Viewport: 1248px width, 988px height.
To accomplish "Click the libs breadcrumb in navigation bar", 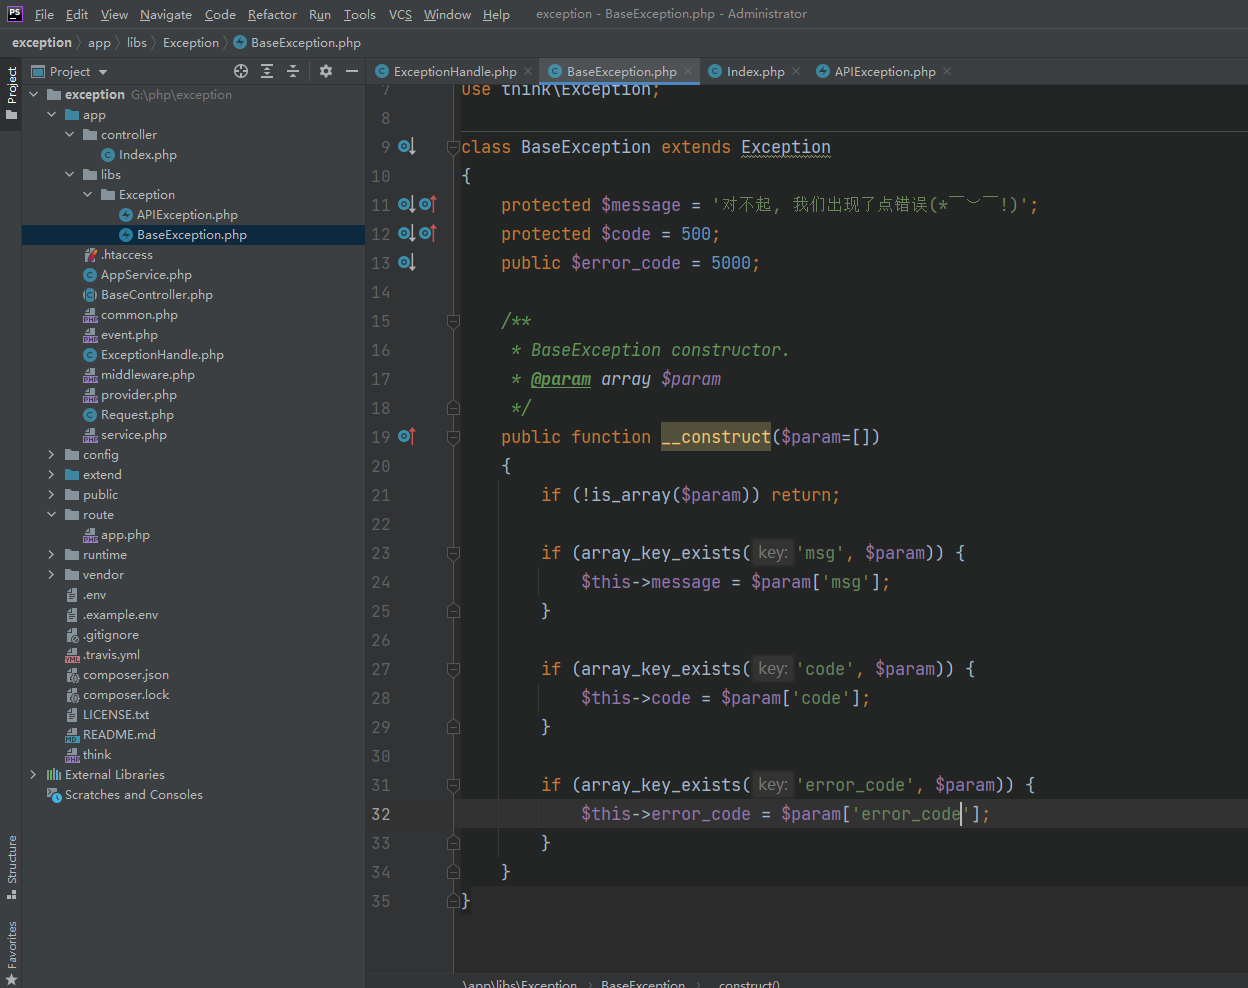I will [137, 43].
